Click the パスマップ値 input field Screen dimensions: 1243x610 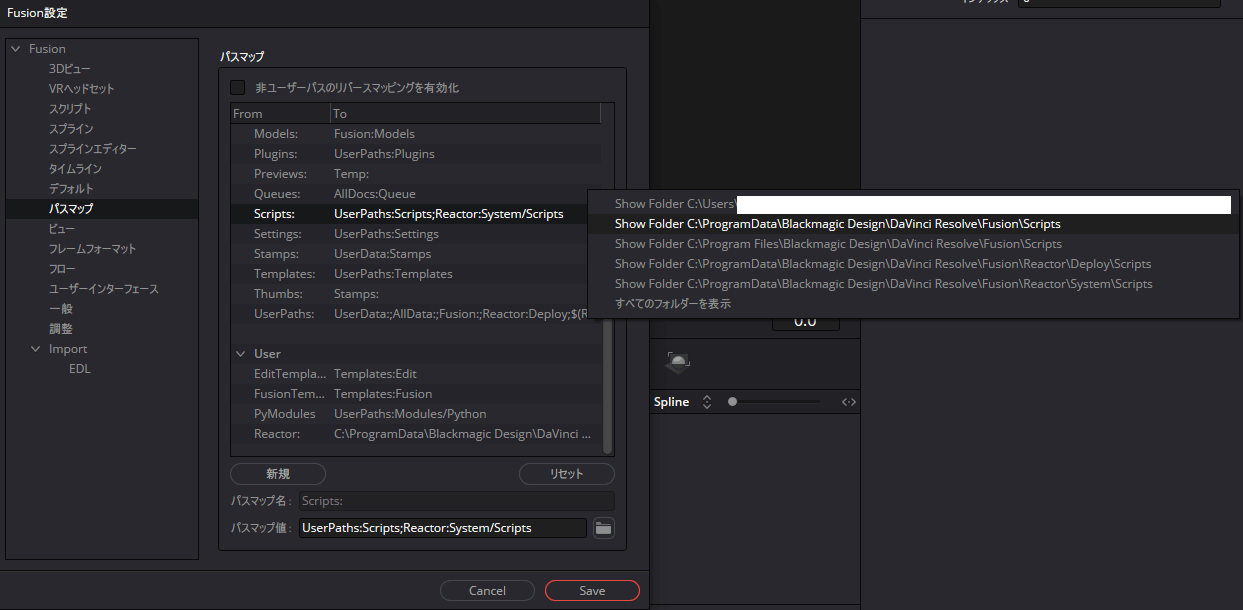point(443,528)
